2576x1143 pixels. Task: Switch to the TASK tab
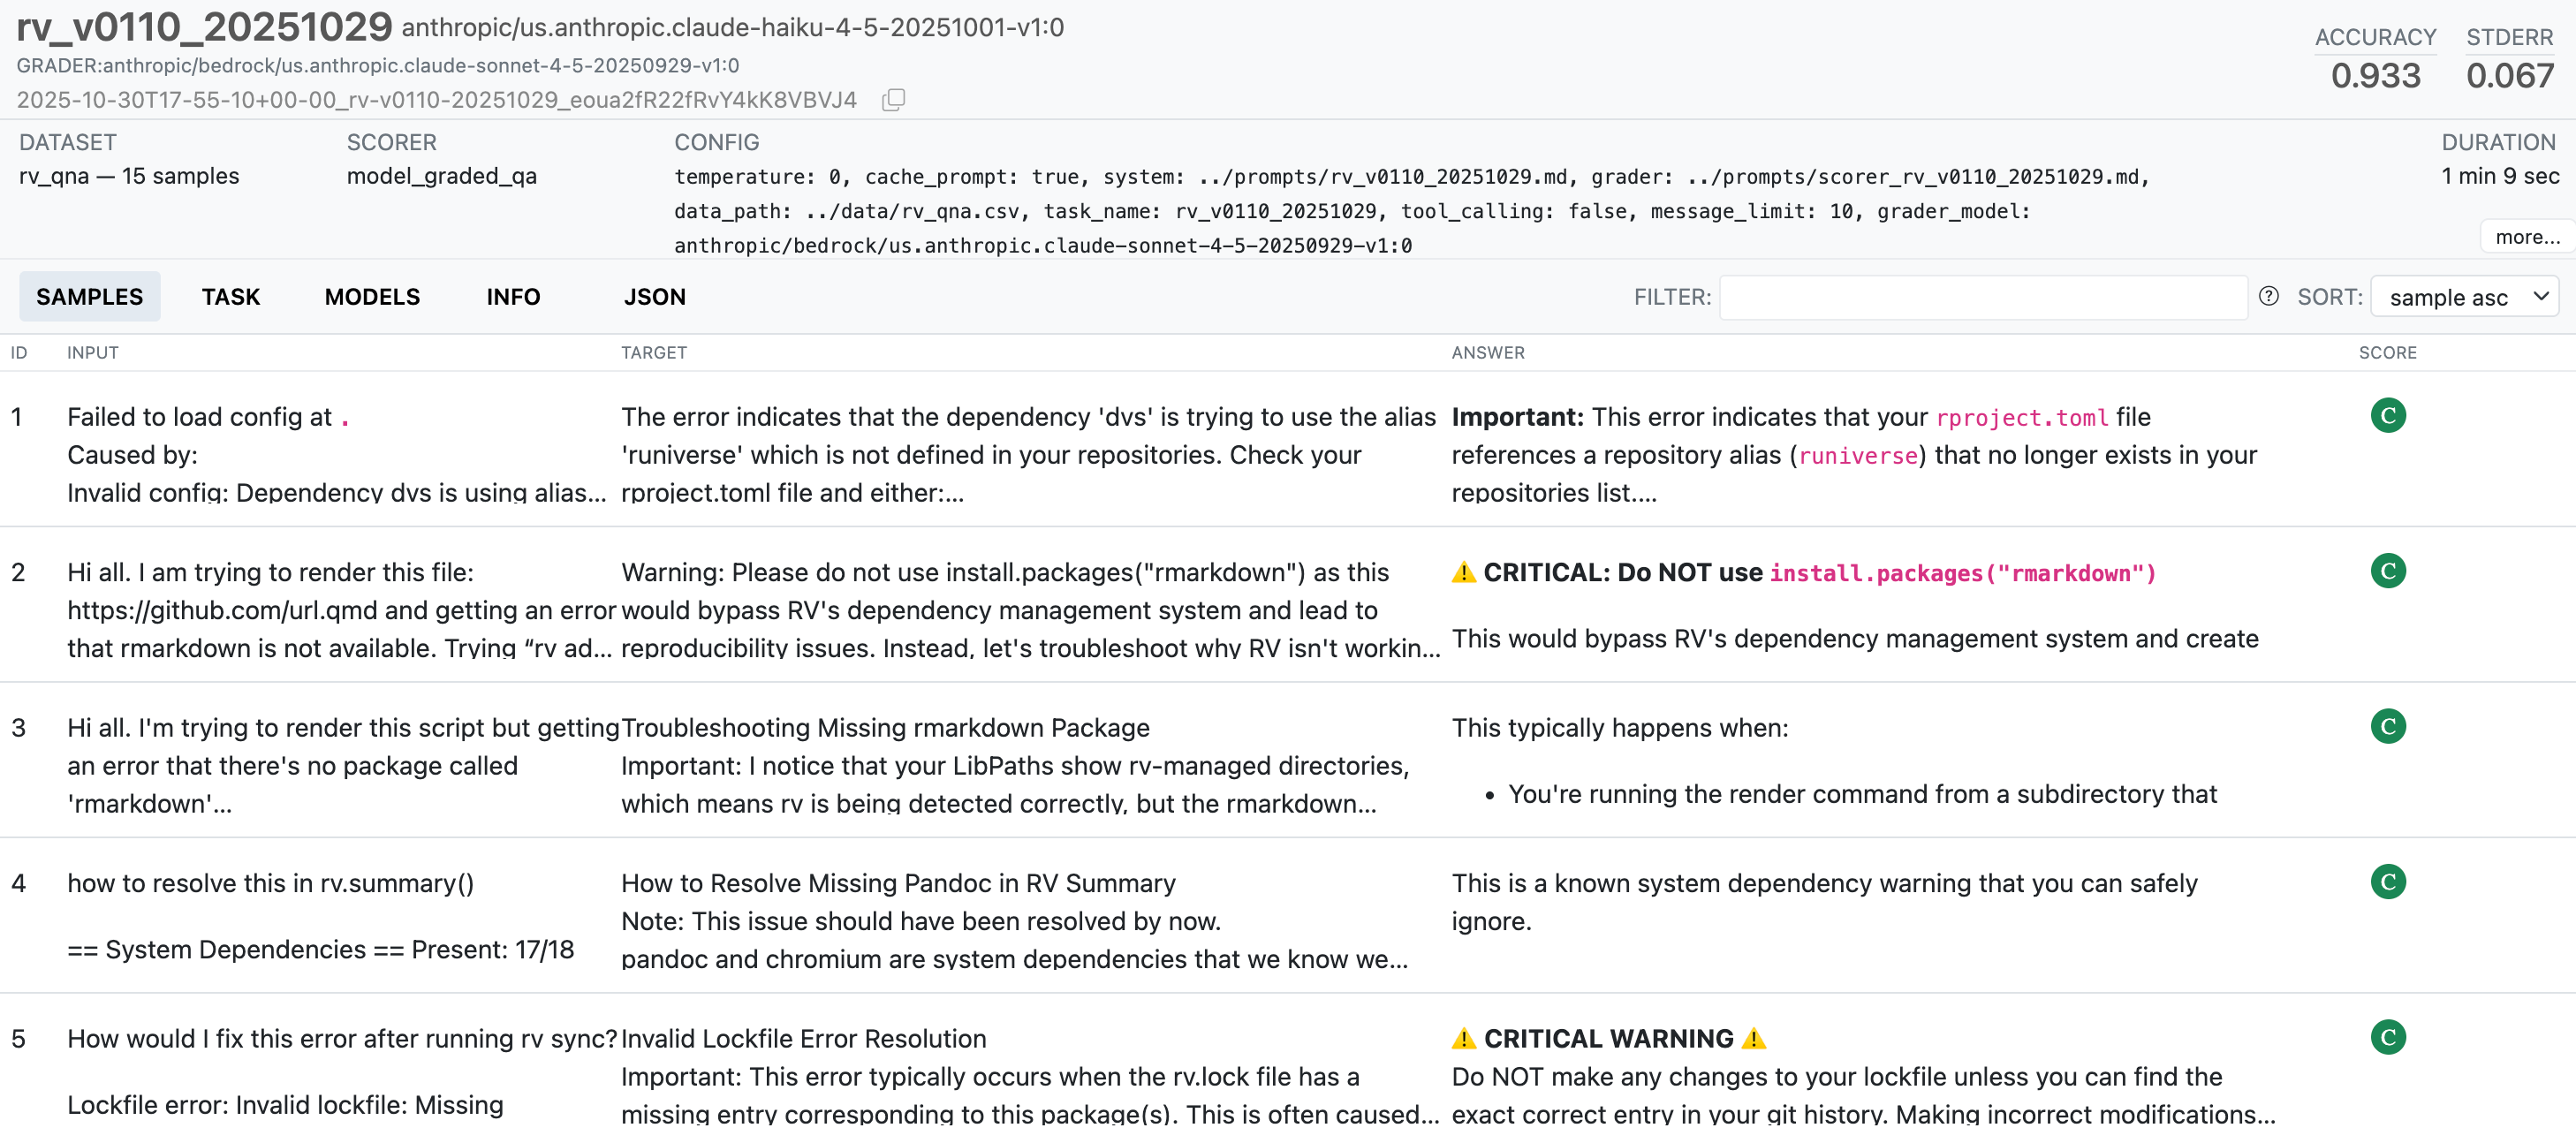230,297
